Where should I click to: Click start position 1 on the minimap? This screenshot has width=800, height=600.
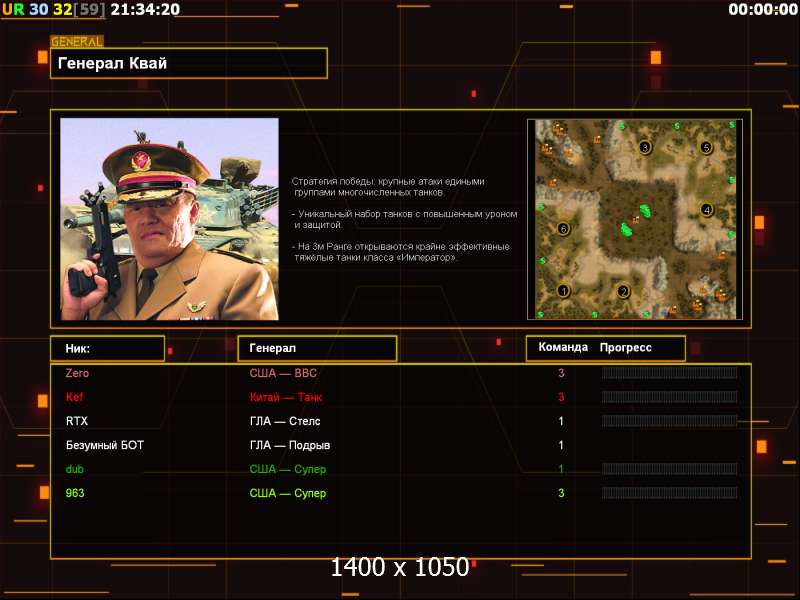[x=563, y=291]
